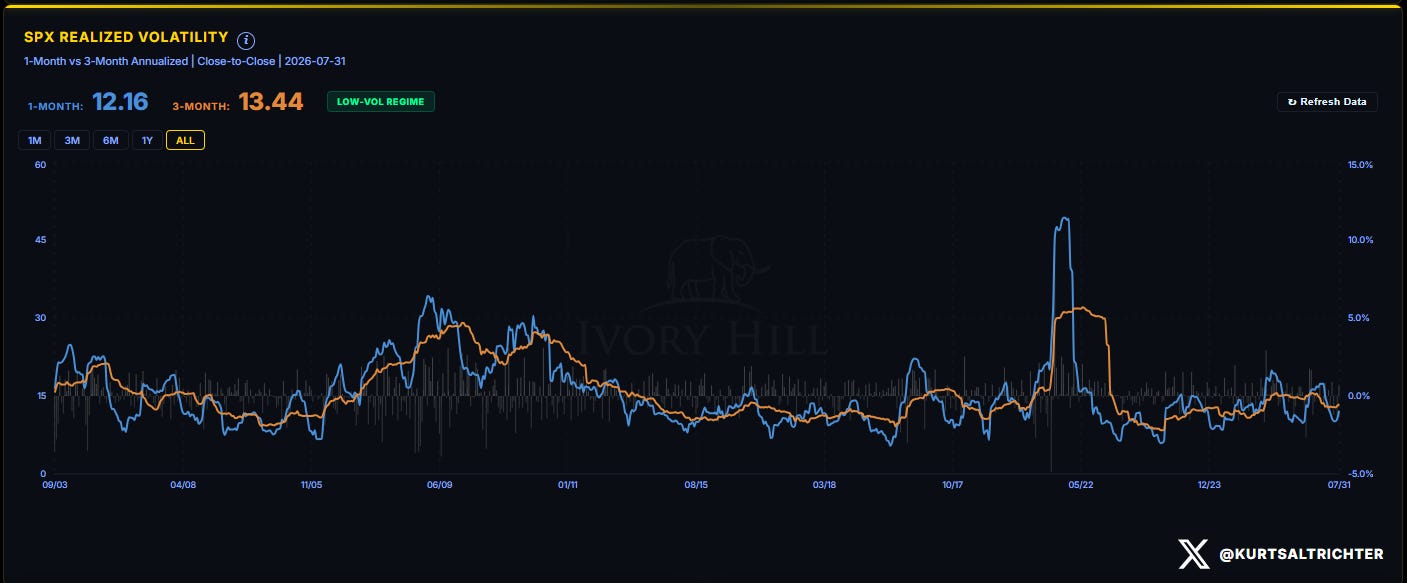1407x583 pixels.
Task: Click the 3-MONTH: label
Action: click(x=201, y=105)
